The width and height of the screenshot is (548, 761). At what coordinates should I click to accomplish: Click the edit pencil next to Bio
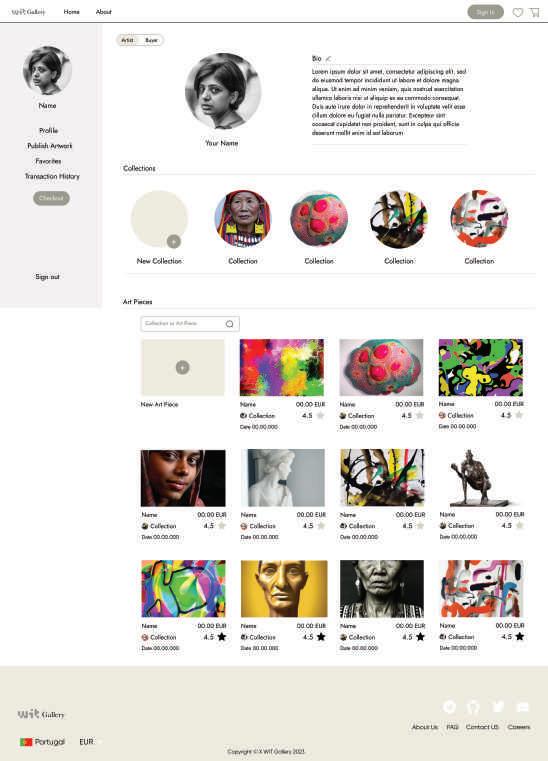(329, 59)
